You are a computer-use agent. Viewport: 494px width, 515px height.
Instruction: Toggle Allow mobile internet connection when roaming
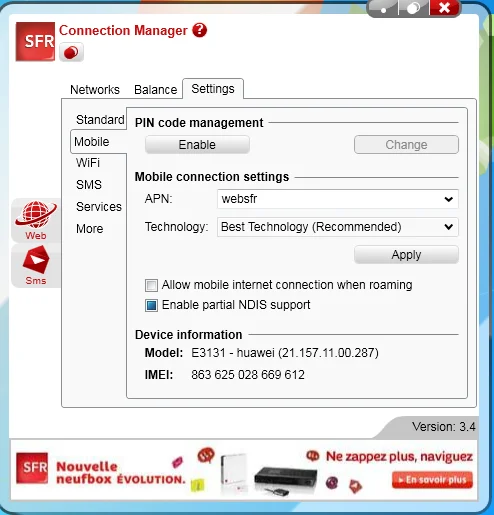151,285
